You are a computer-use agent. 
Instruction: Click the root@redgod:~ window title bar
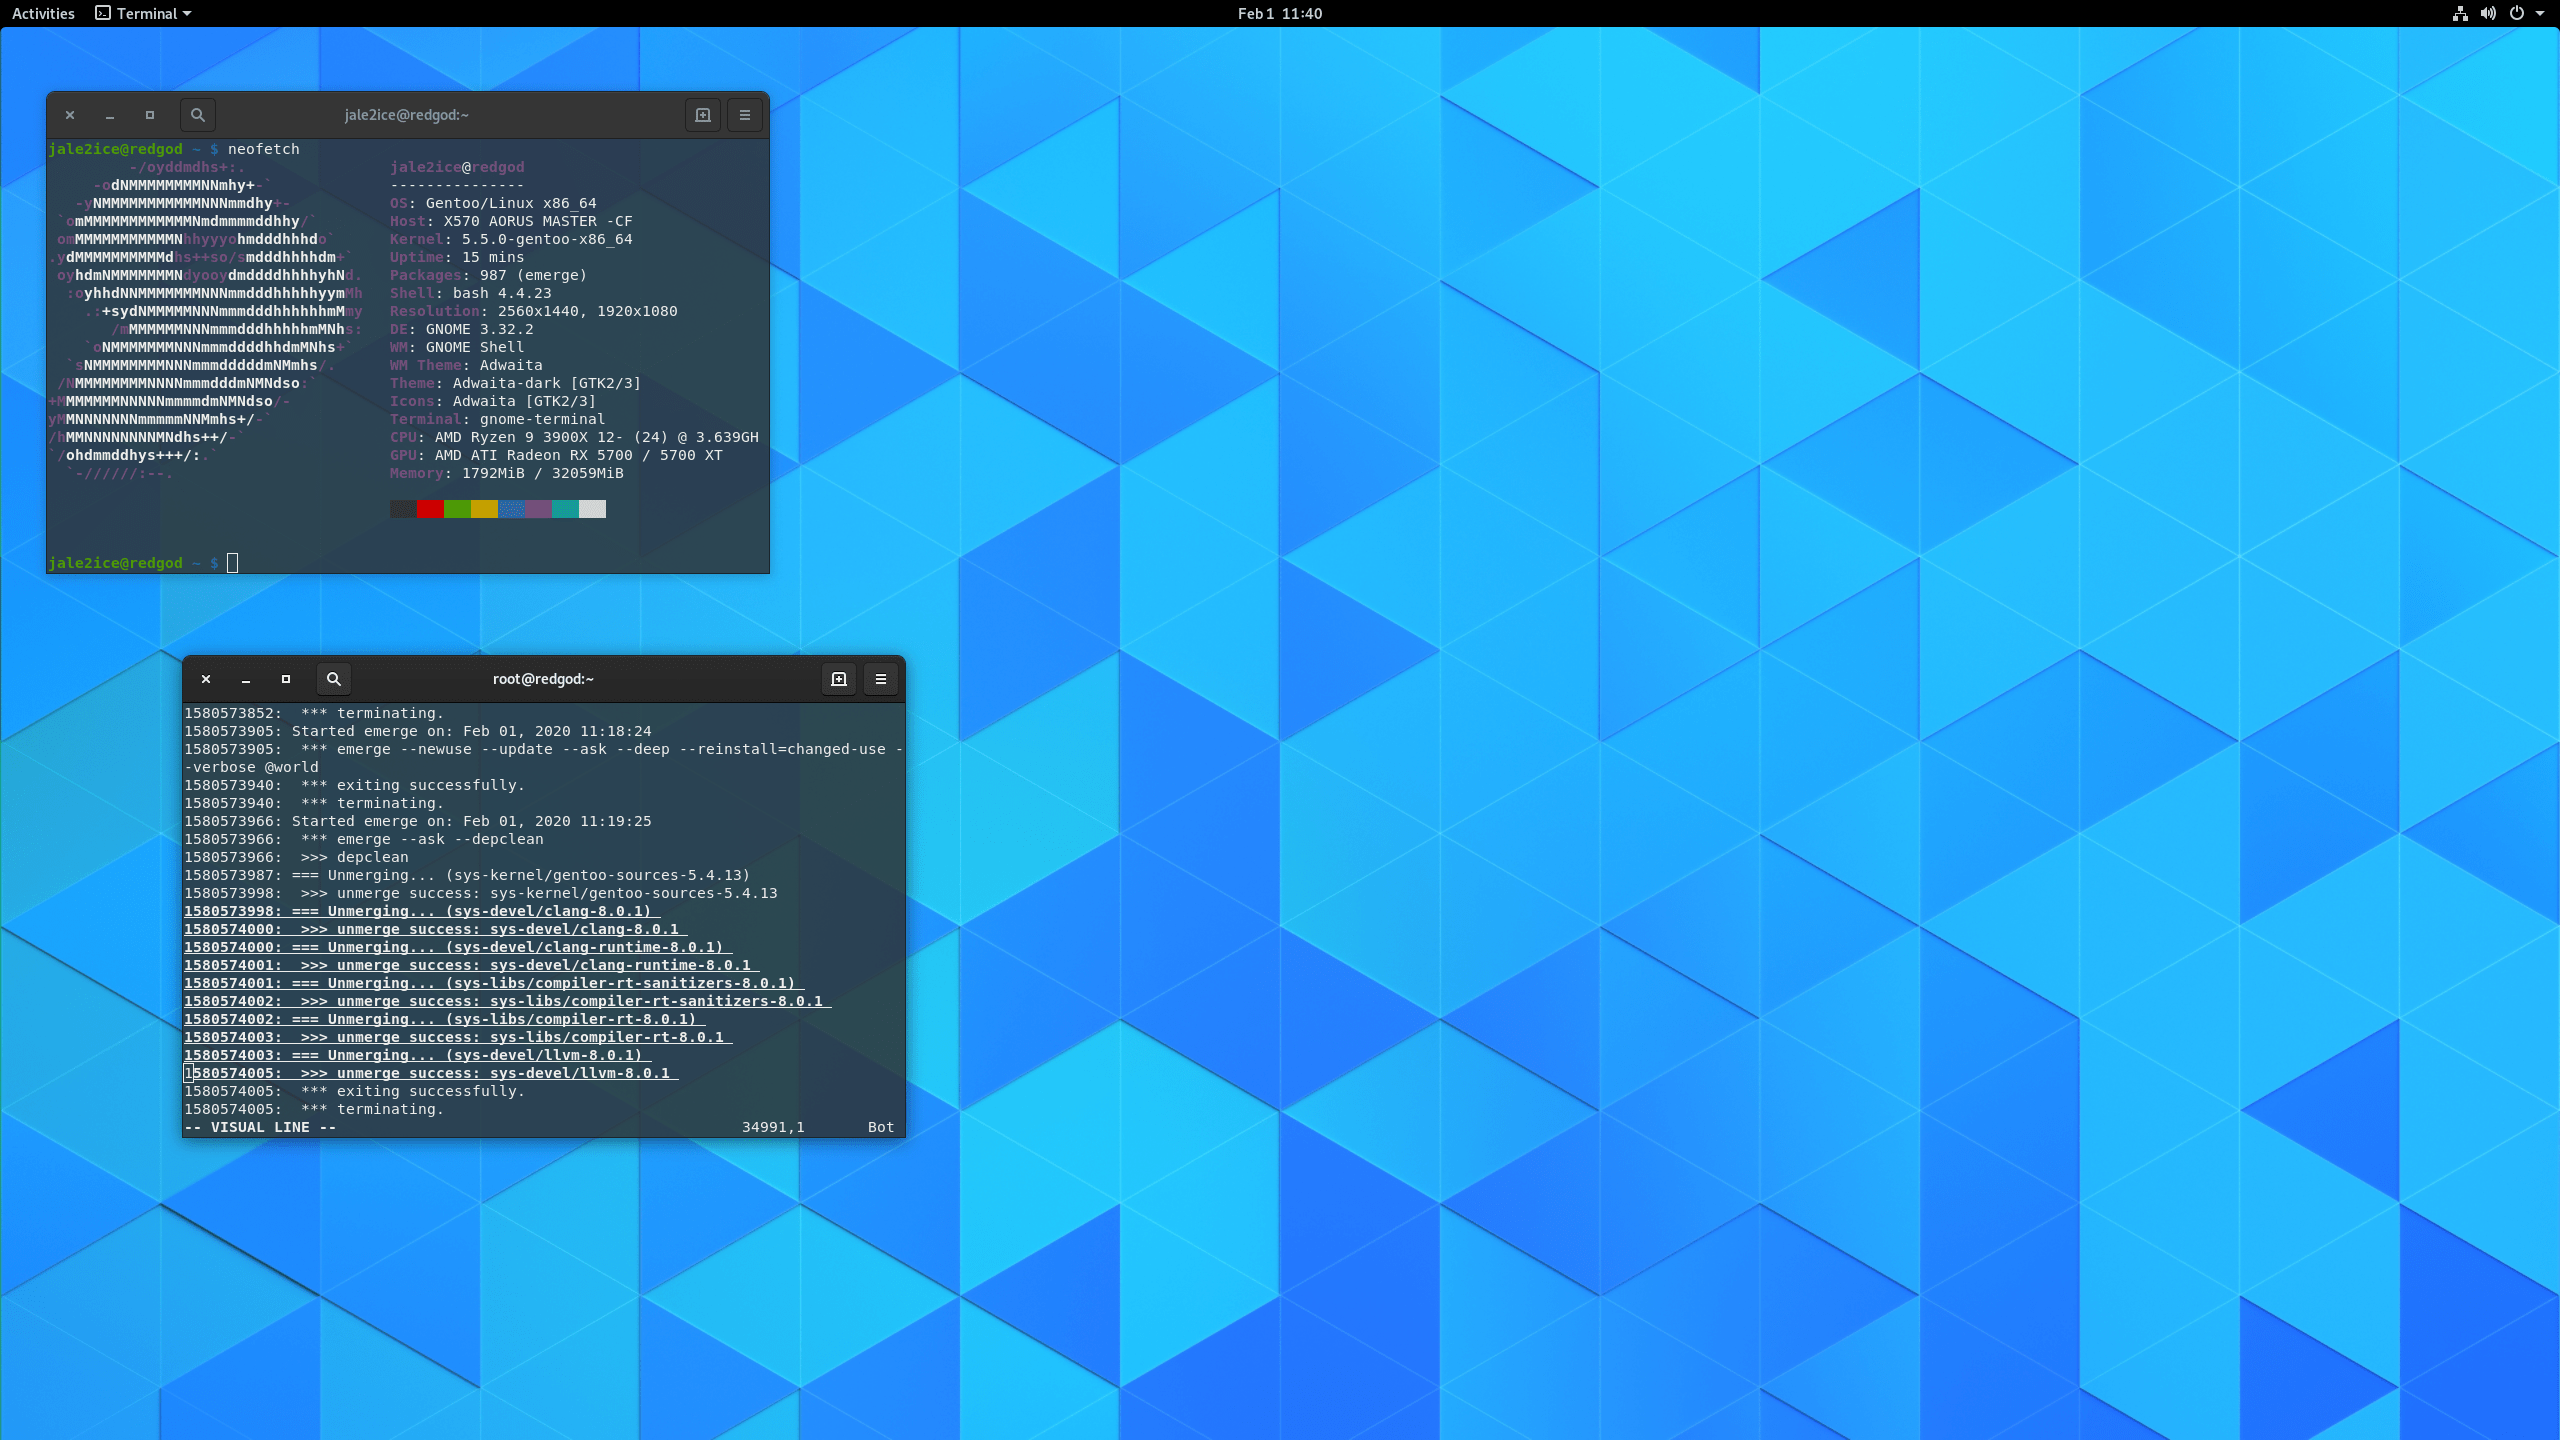point(543,679)
